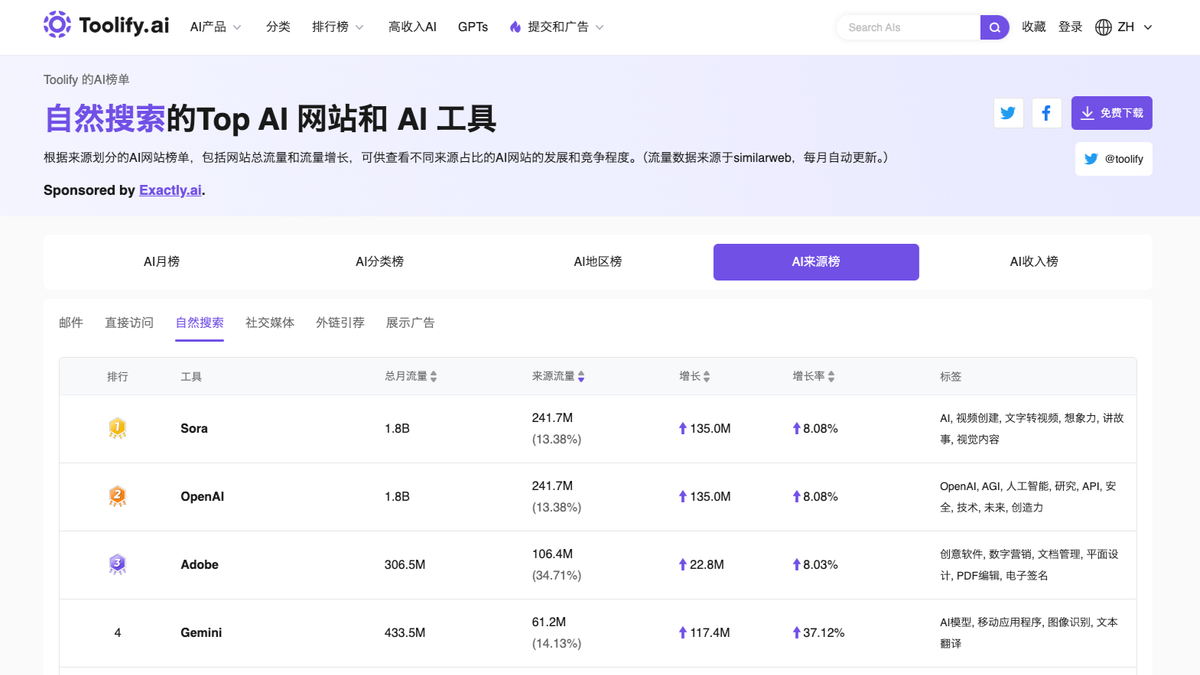Open the ZH language dropdown

1124,27
